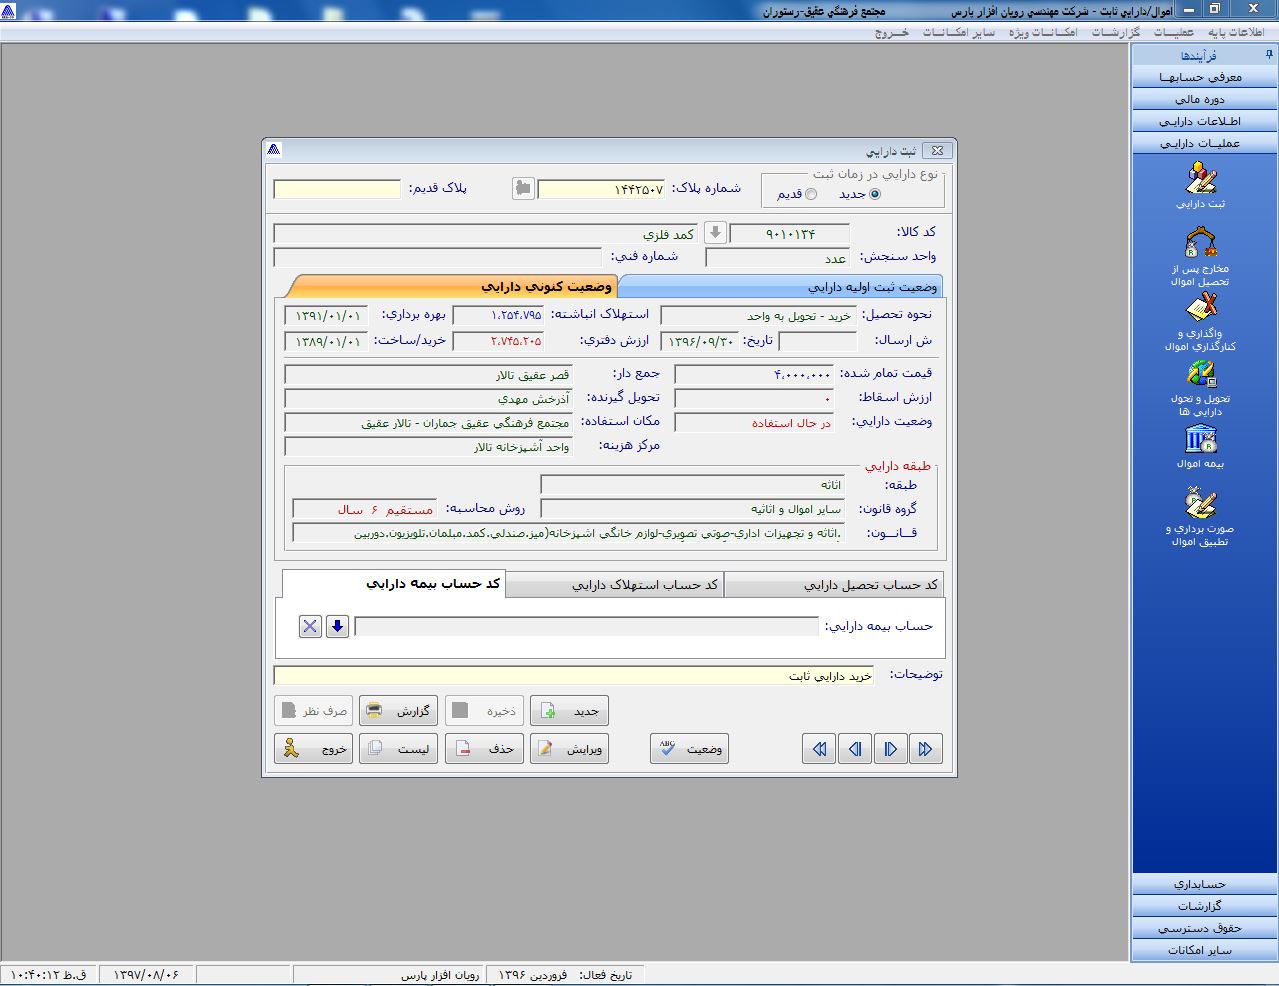Open the ثبت دارایی sidebar icon
The image size is (1279, 986).
[x=1200, y=186]
